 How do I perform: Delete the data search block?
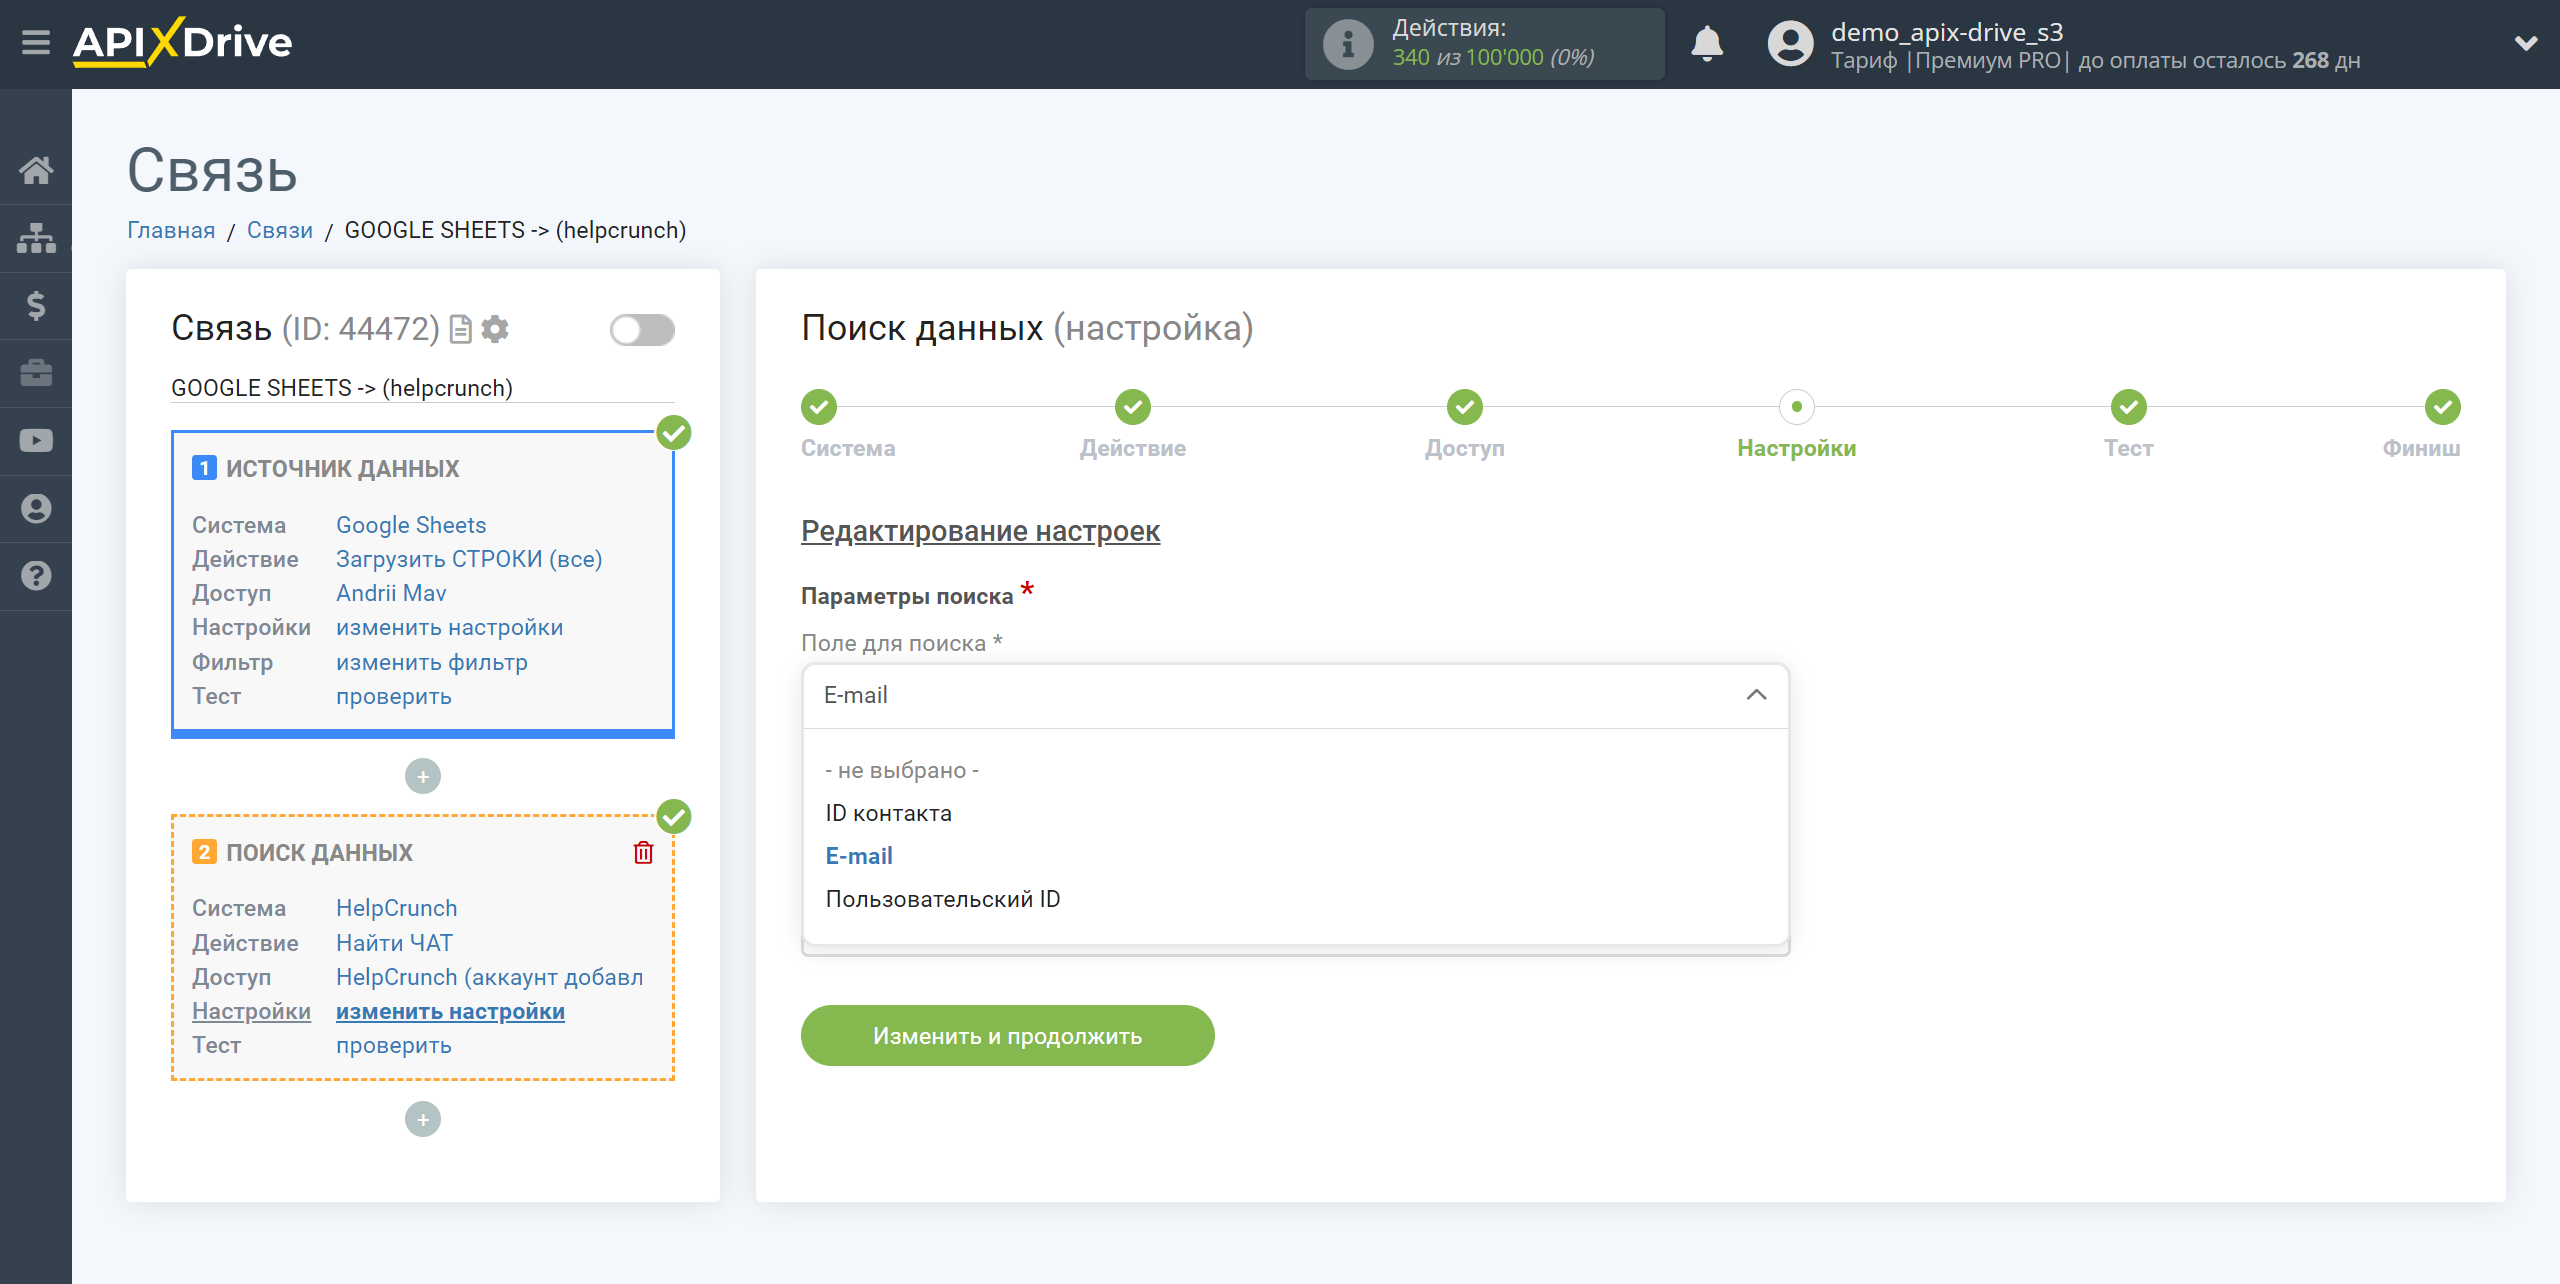(x=643, y=852)
